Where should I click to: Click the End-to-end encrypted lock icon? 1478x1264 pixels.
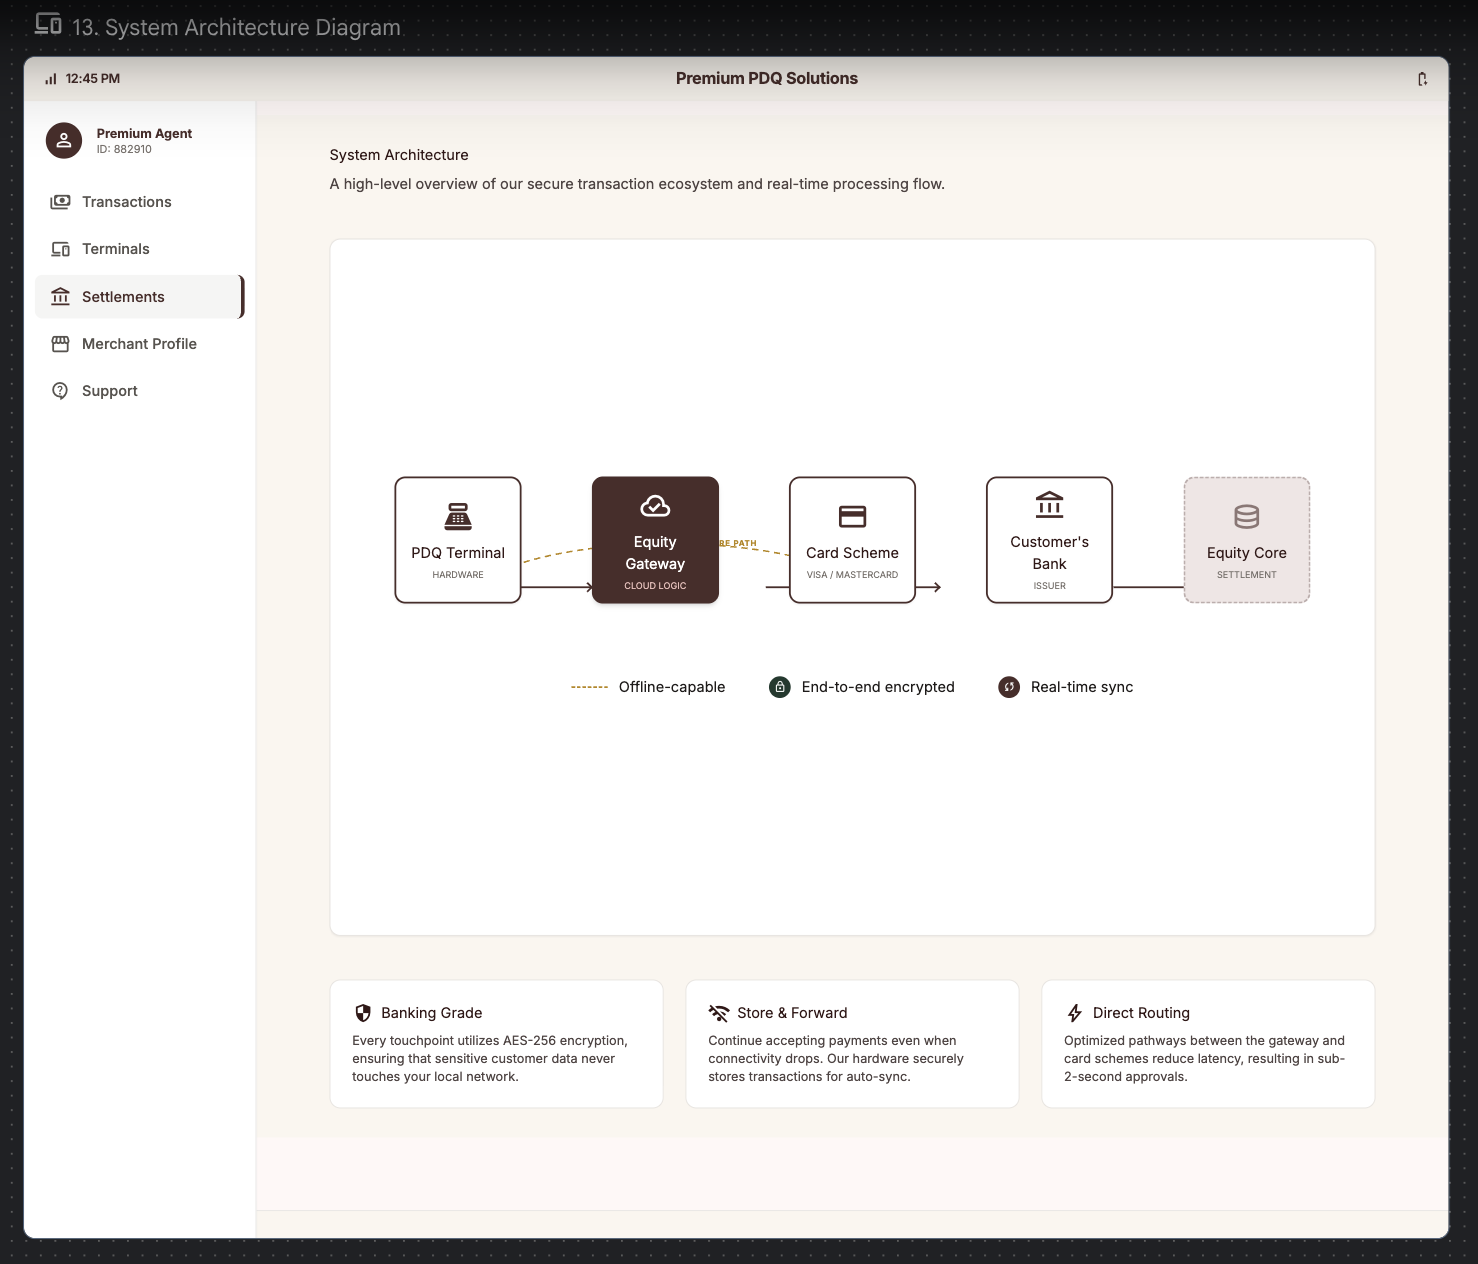click(x=779, y=687)
